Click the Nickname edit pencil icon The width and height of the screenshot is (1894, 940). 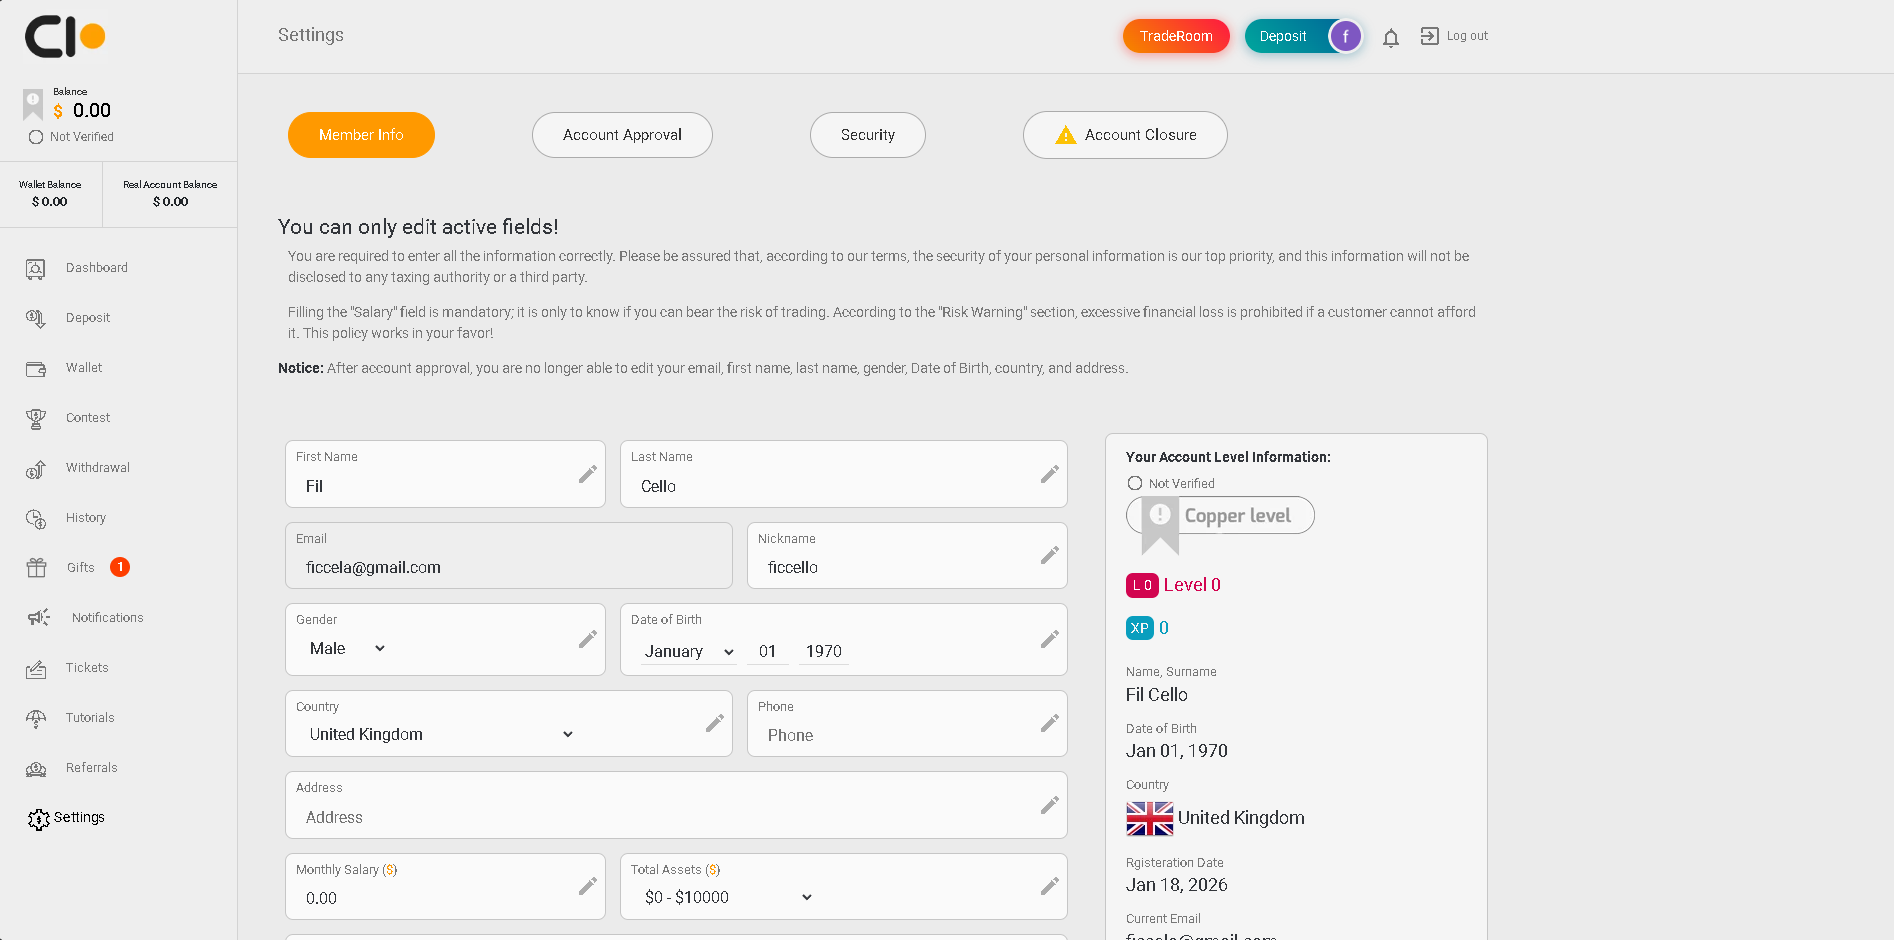click(1049, 555)
